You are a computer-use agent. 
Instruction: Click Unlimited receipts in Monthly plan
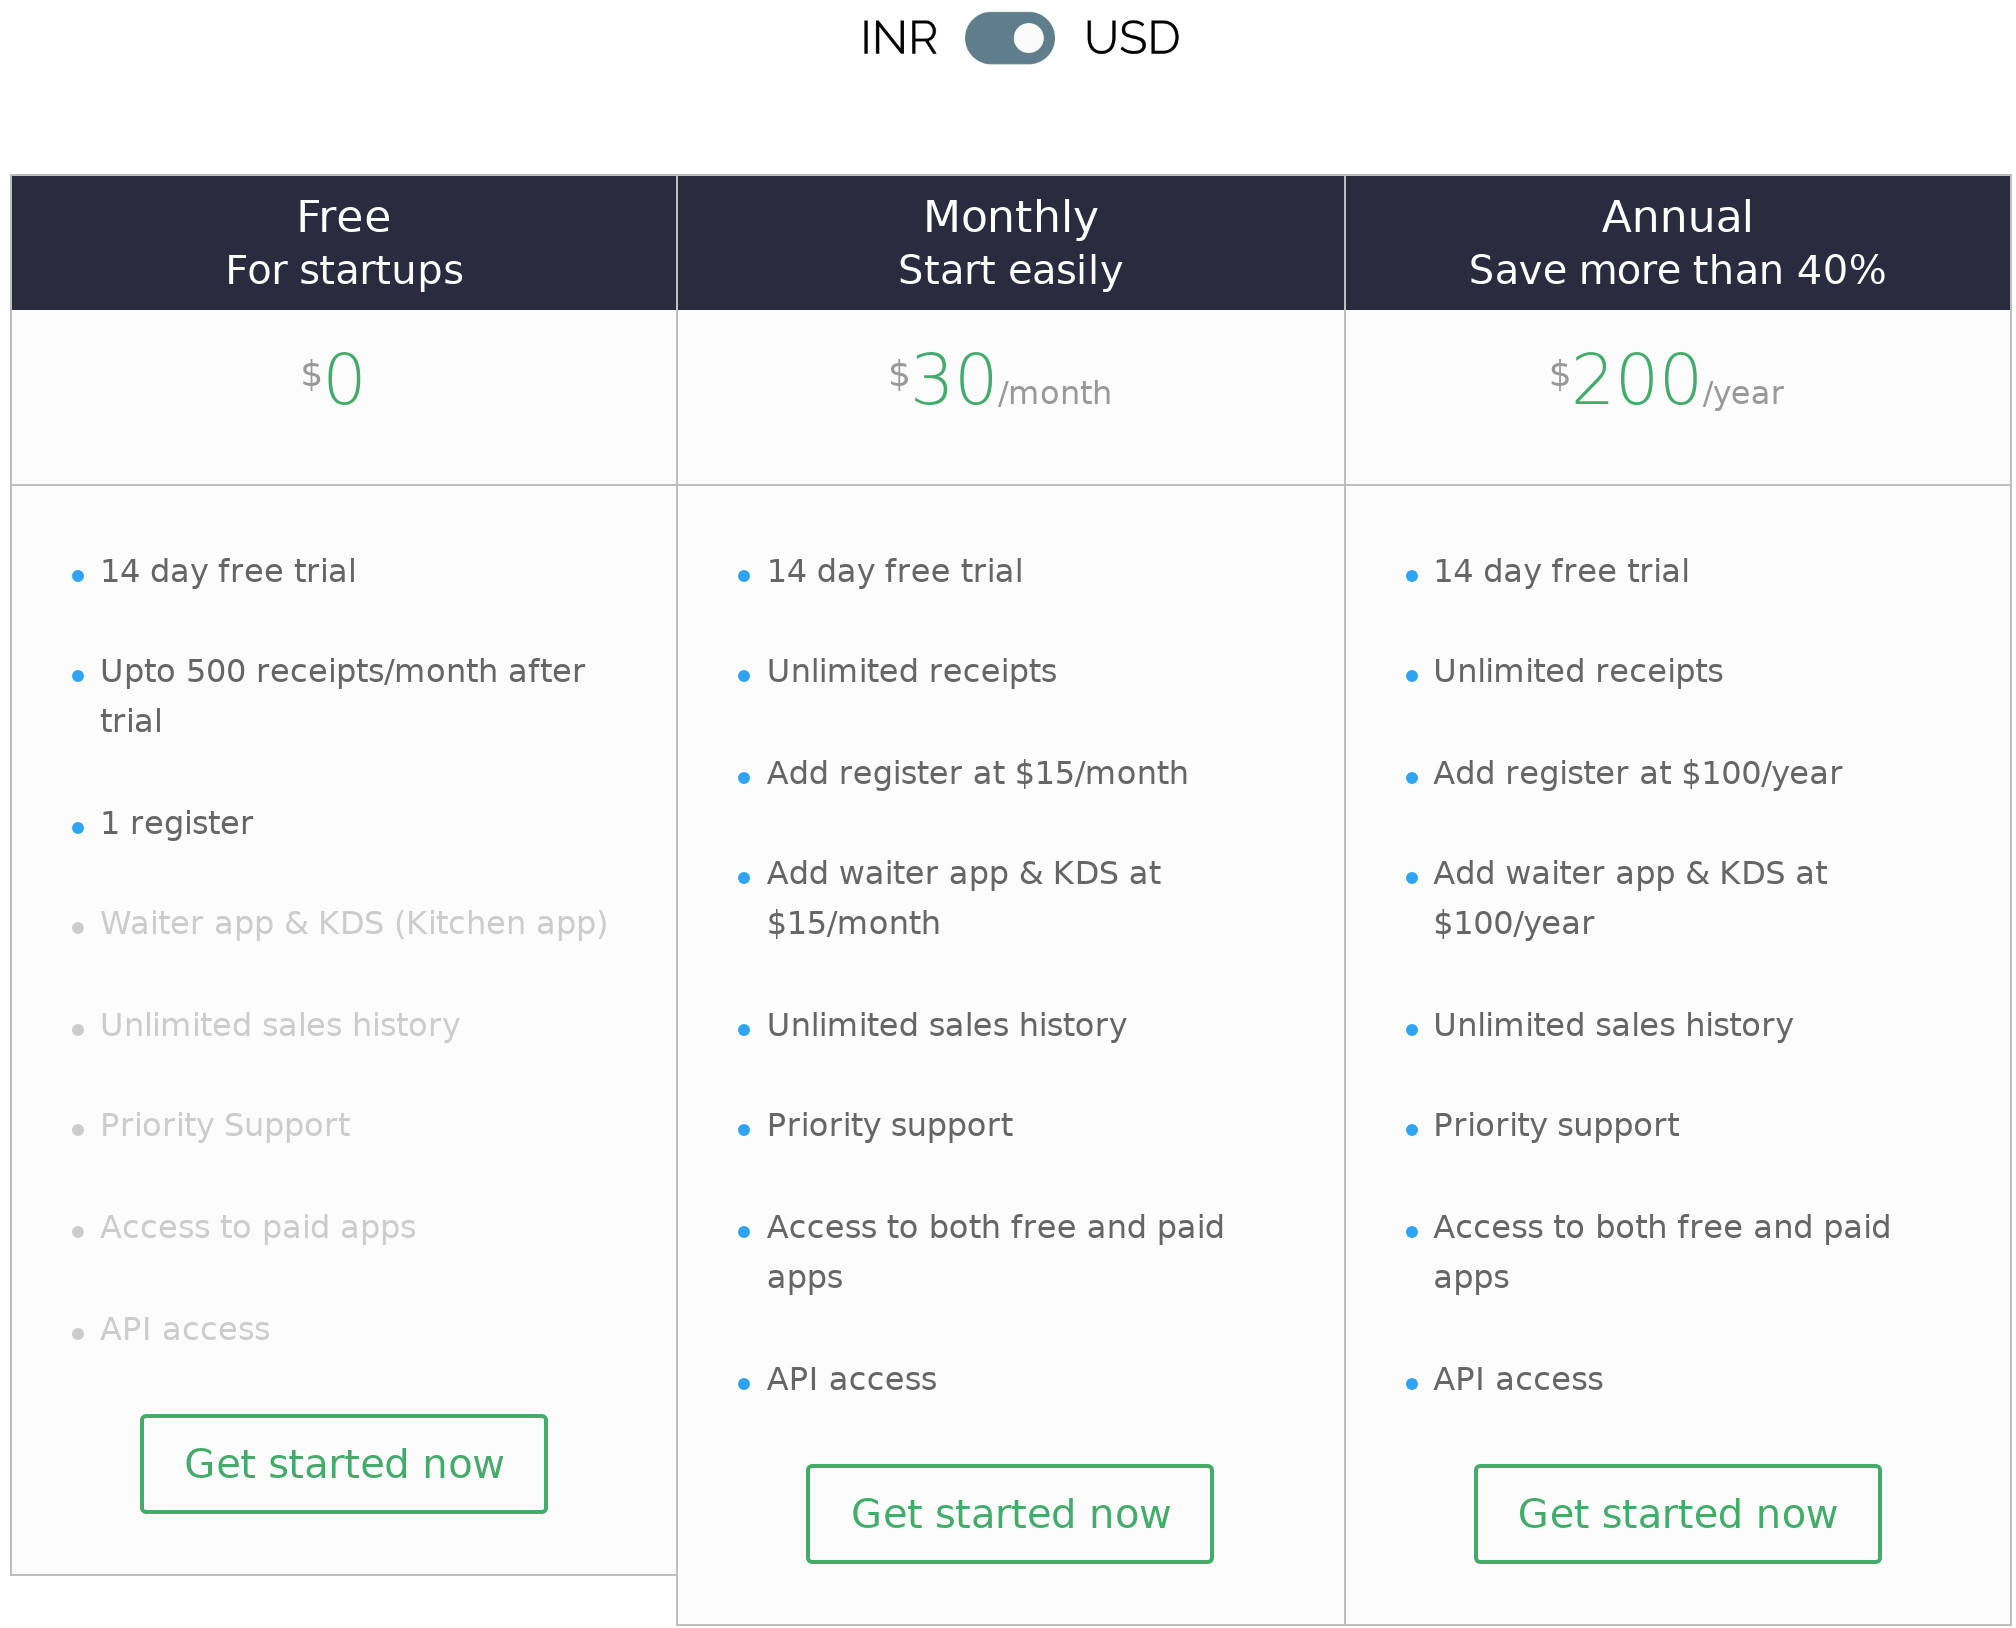pos(911,671)
